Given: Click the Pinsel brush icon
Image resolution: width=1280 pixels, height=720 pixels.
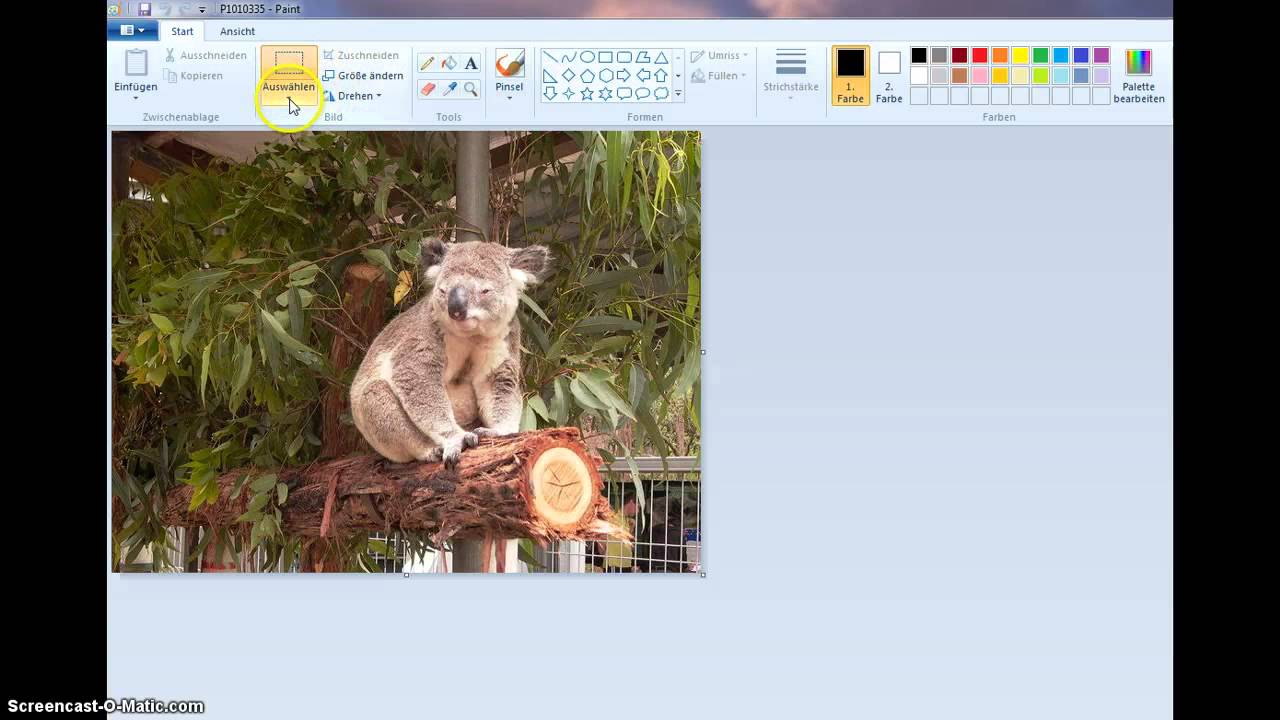Looking at the screenshot, I should 509,63.
